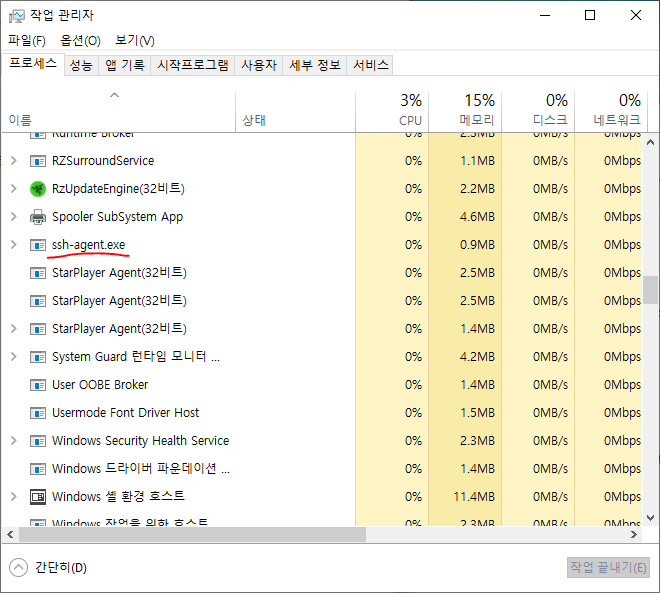Screen dimensions: 660x593
Task: Click the Spooler SubSystem App printer icon
Action: (38, 217)
